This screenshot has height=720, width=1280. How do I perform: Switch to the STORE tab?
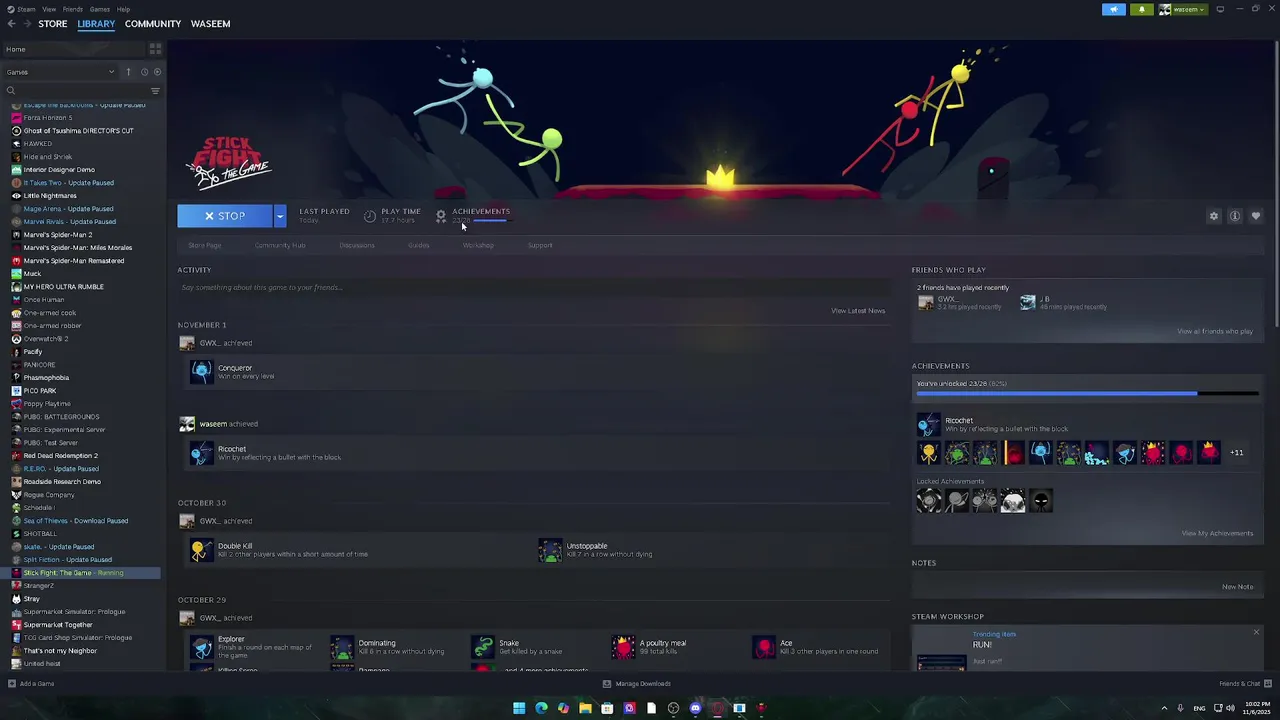pos(53,23)
